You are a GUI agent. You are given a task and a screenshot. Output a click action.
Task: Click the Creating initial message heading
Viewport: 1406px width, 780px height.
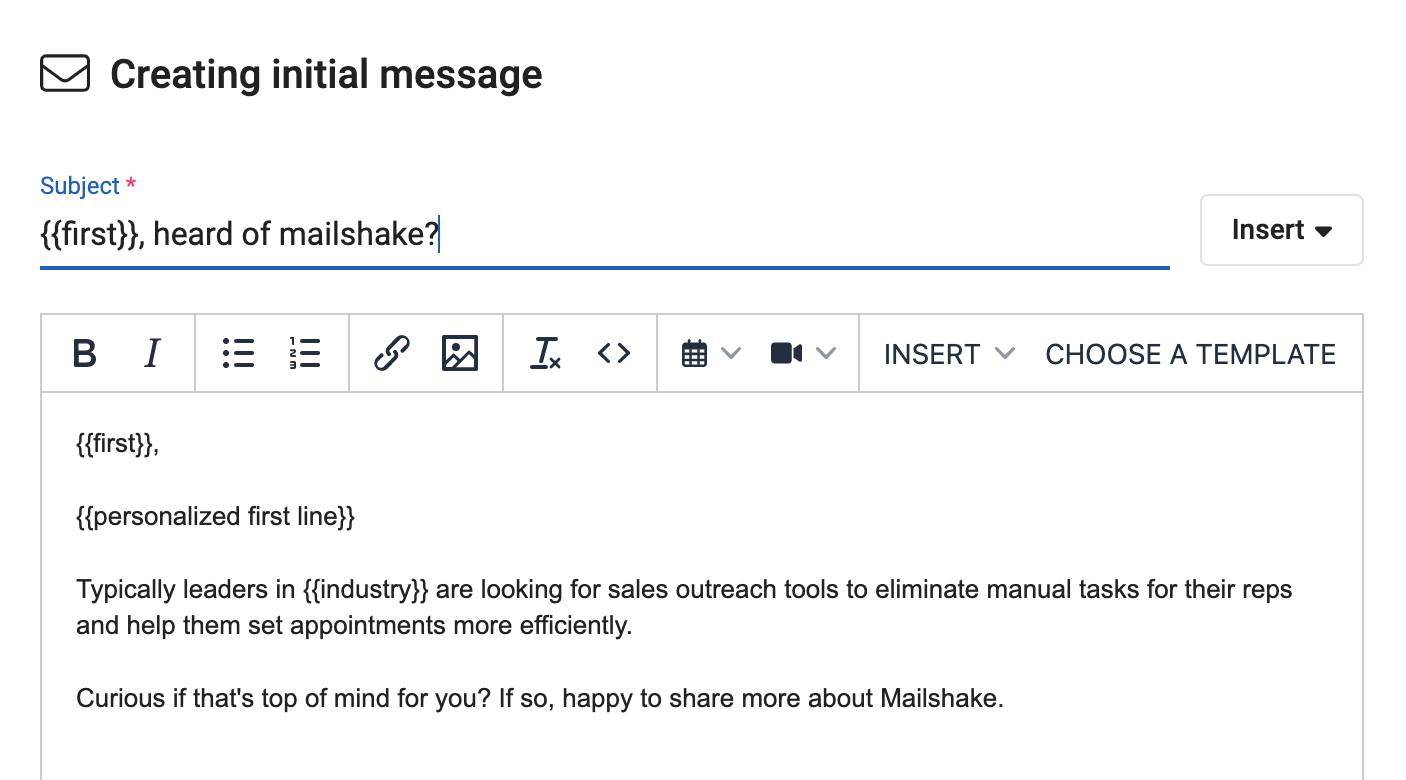[326, 73]
